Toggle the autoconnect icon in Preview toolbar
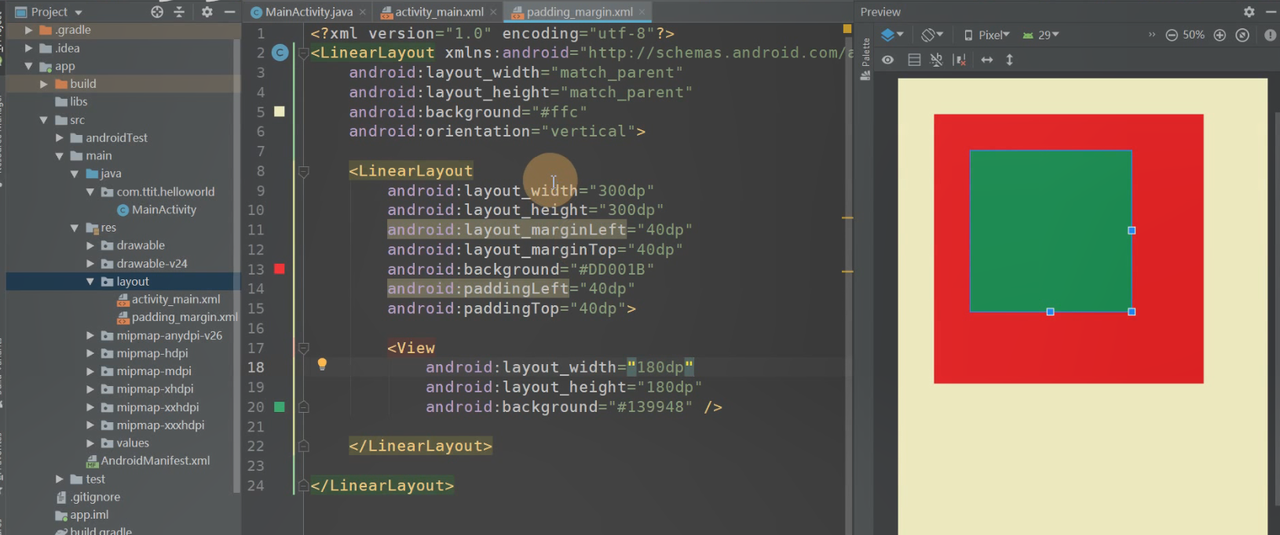Viewport: 1280px width, 535px height. (936, 60)
